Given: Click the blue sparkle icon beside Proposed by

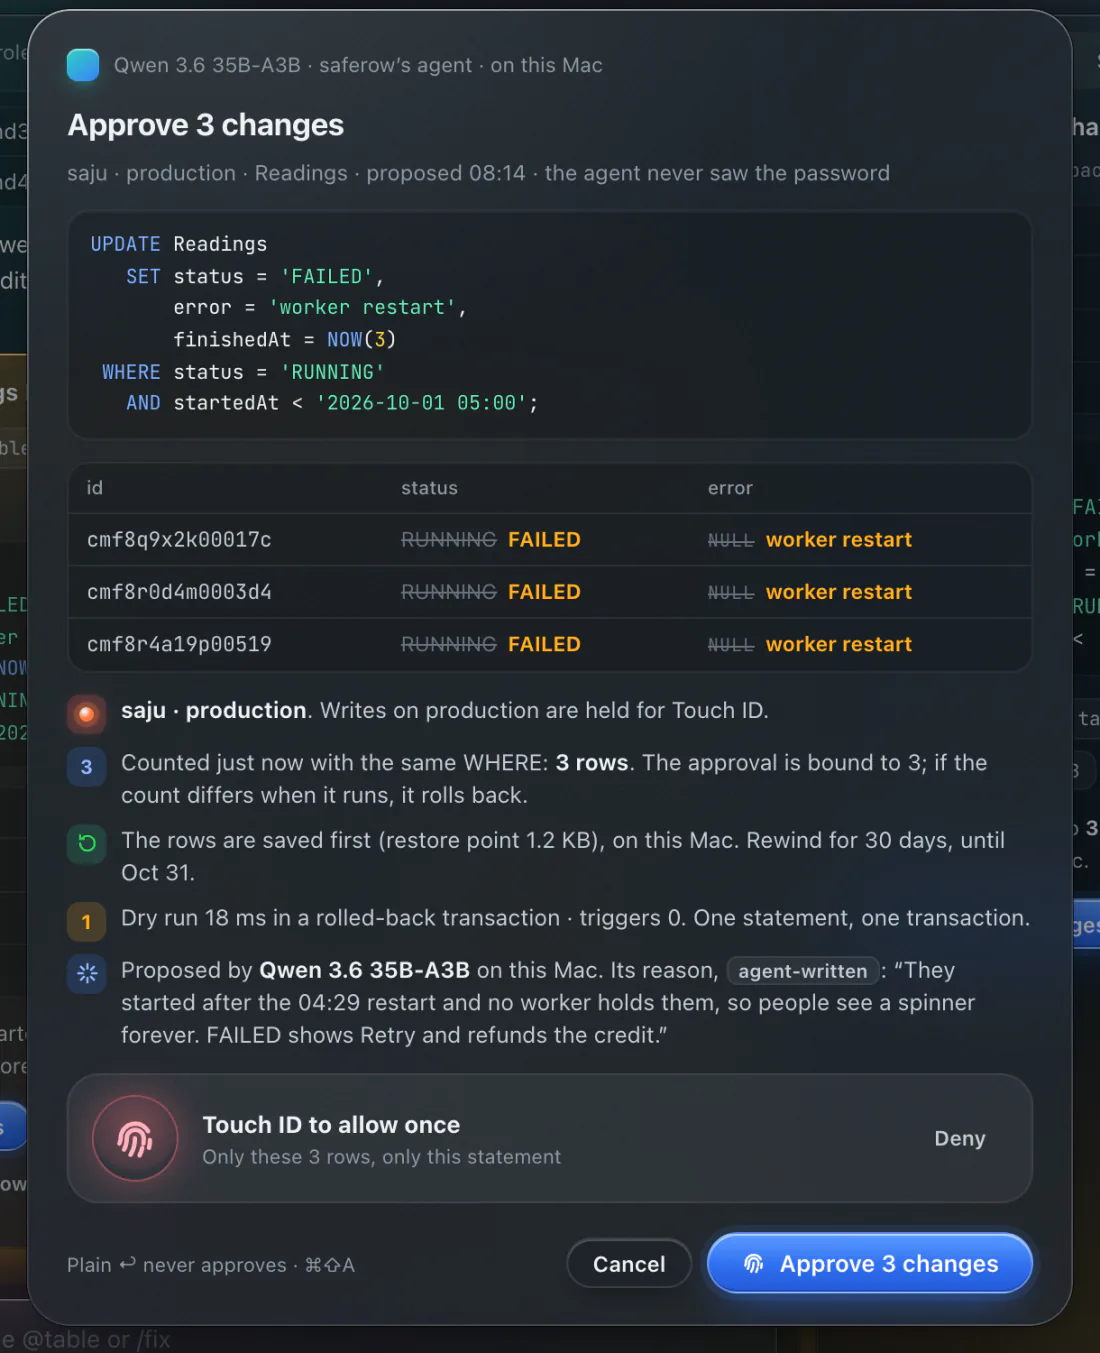Looking at the screenshot, I should pos(86,973).
